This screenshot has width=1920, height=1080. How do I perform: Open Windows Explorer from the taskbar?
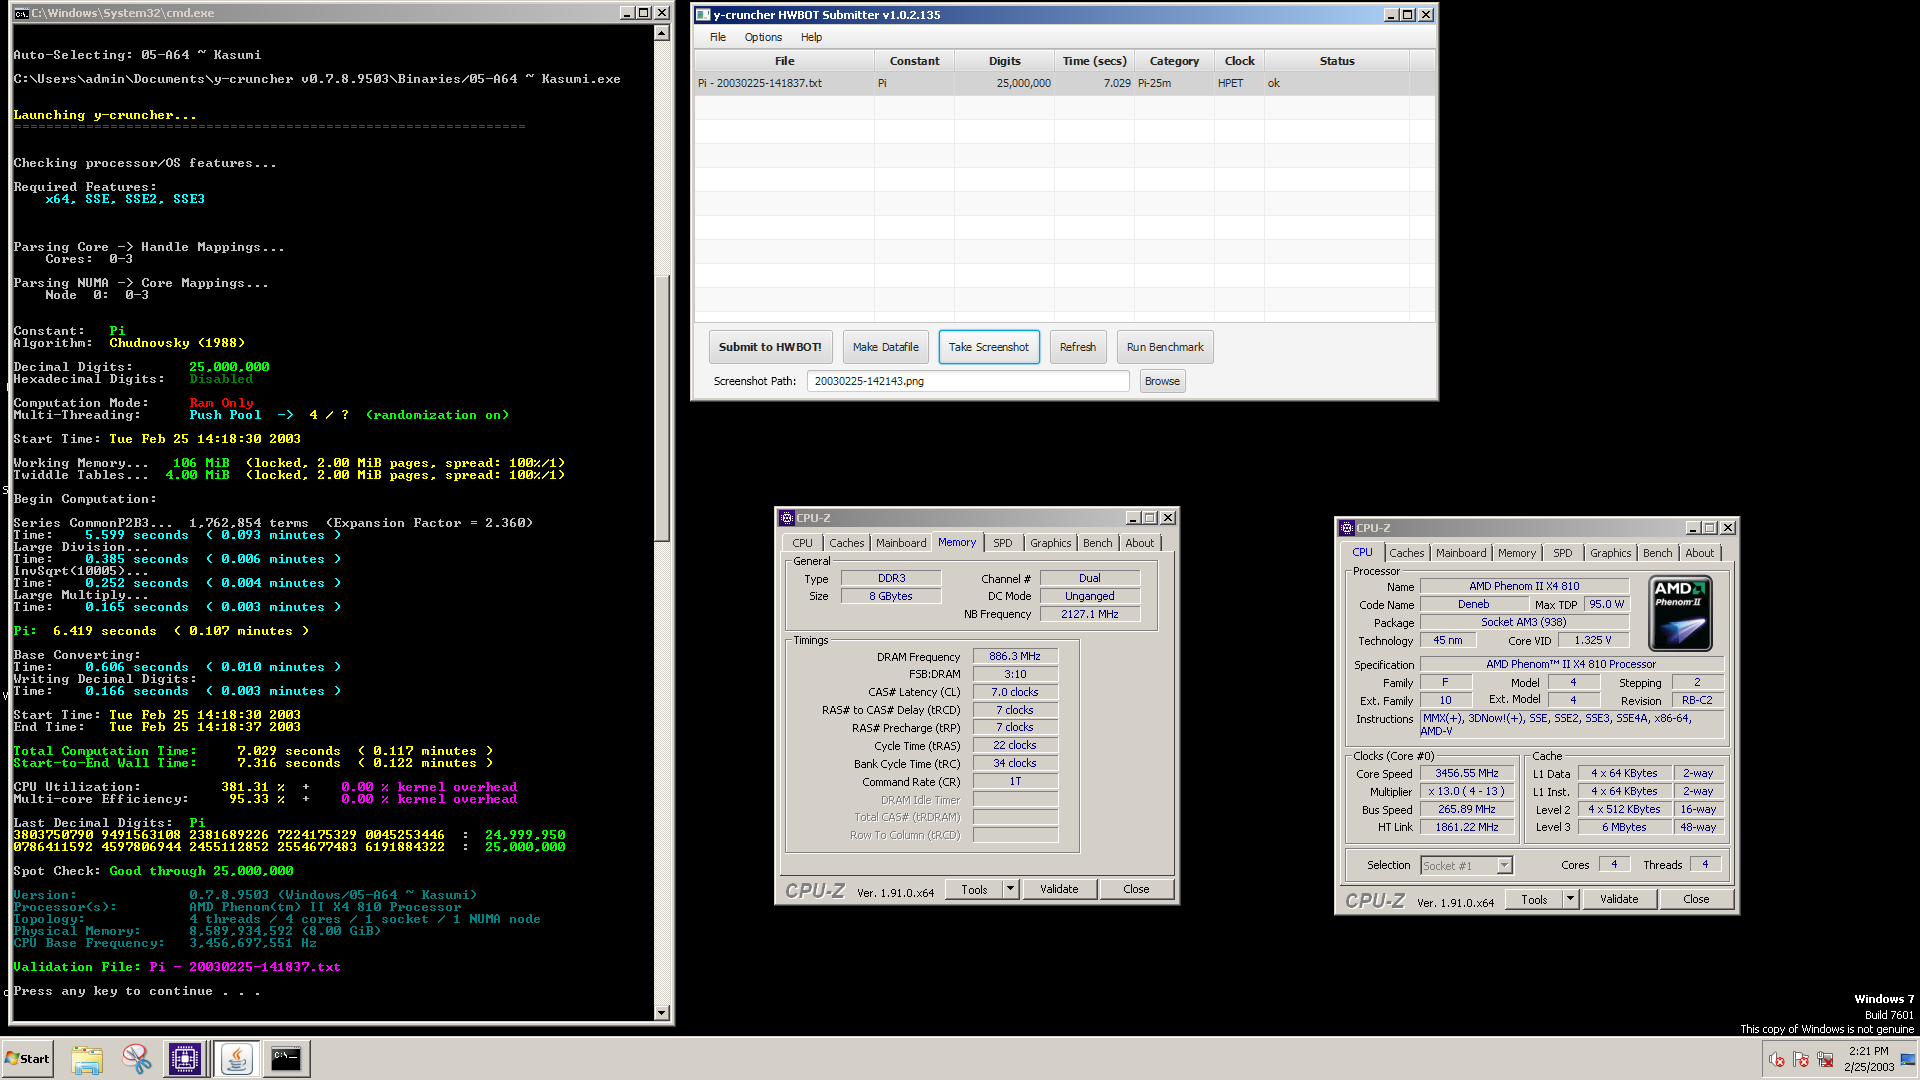click(x=87, y=1059)
